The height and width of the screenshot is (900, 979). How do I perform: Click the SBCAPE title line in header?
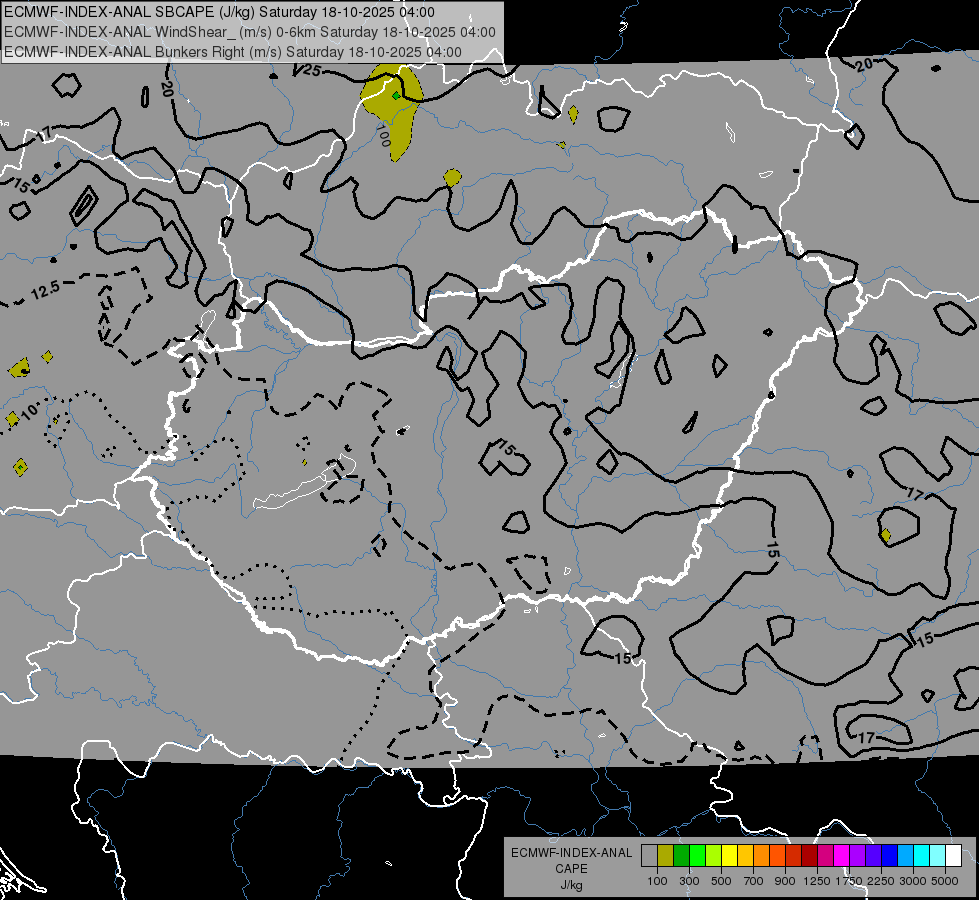219,12
